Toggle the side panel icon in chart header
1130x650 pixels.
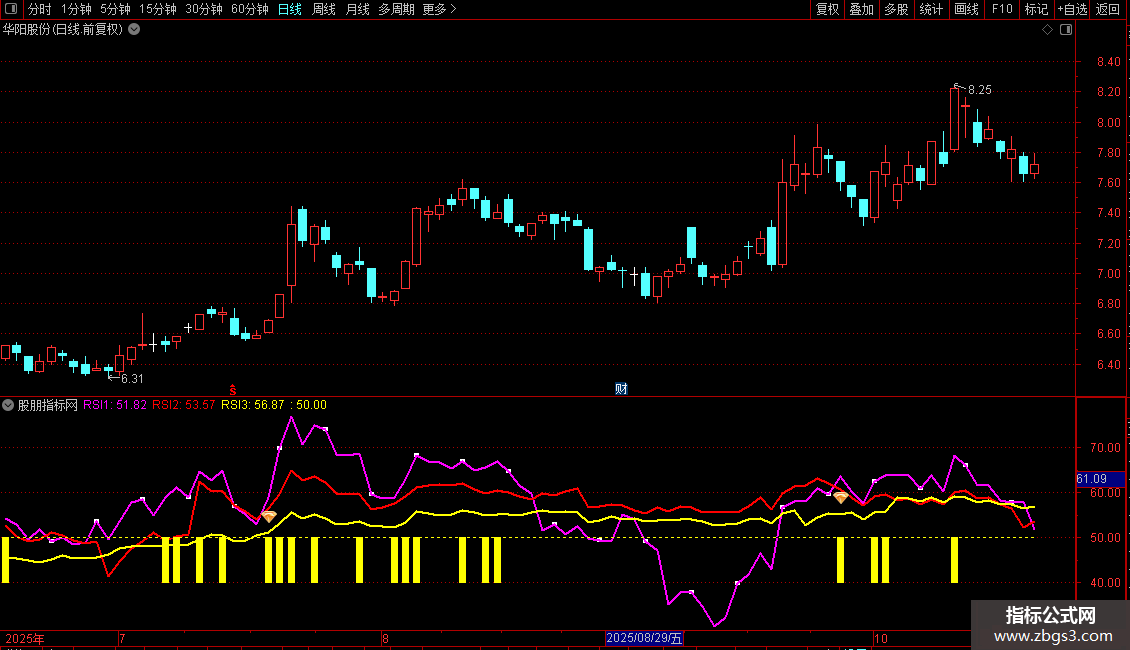(1066, 30)
